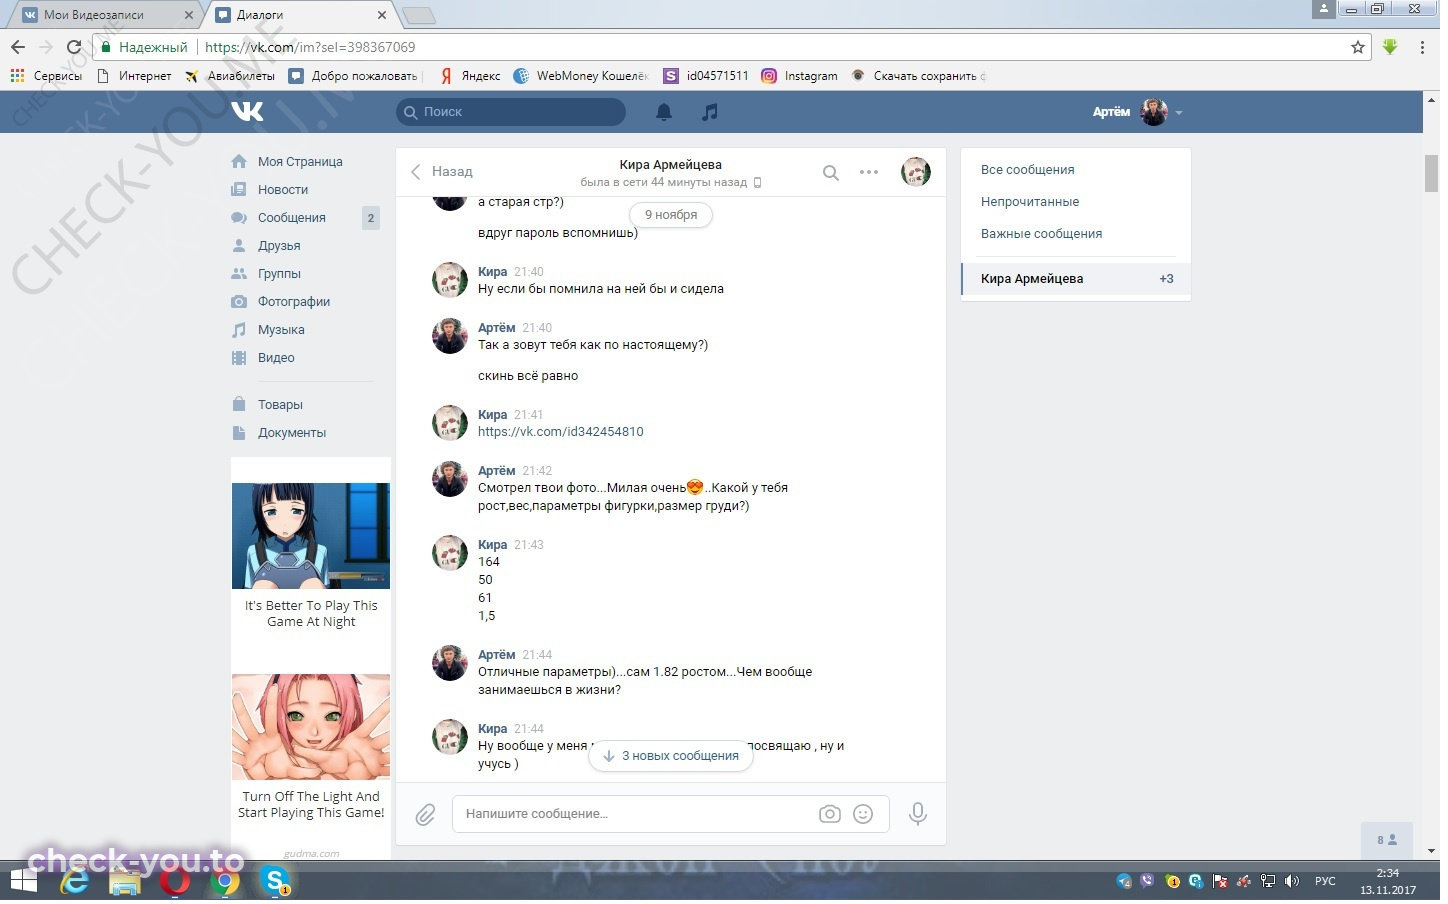This screenshot has width=1448, height=904.
Task: Open the music note player icon
Action: pyautogui.click(x=710, y=112)
